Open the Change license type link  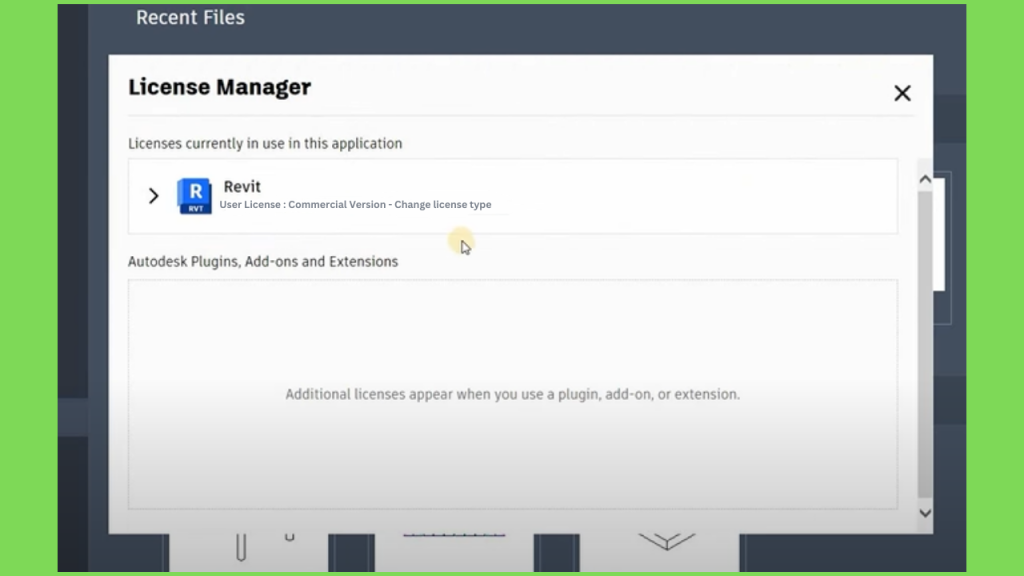coord(443,204)
